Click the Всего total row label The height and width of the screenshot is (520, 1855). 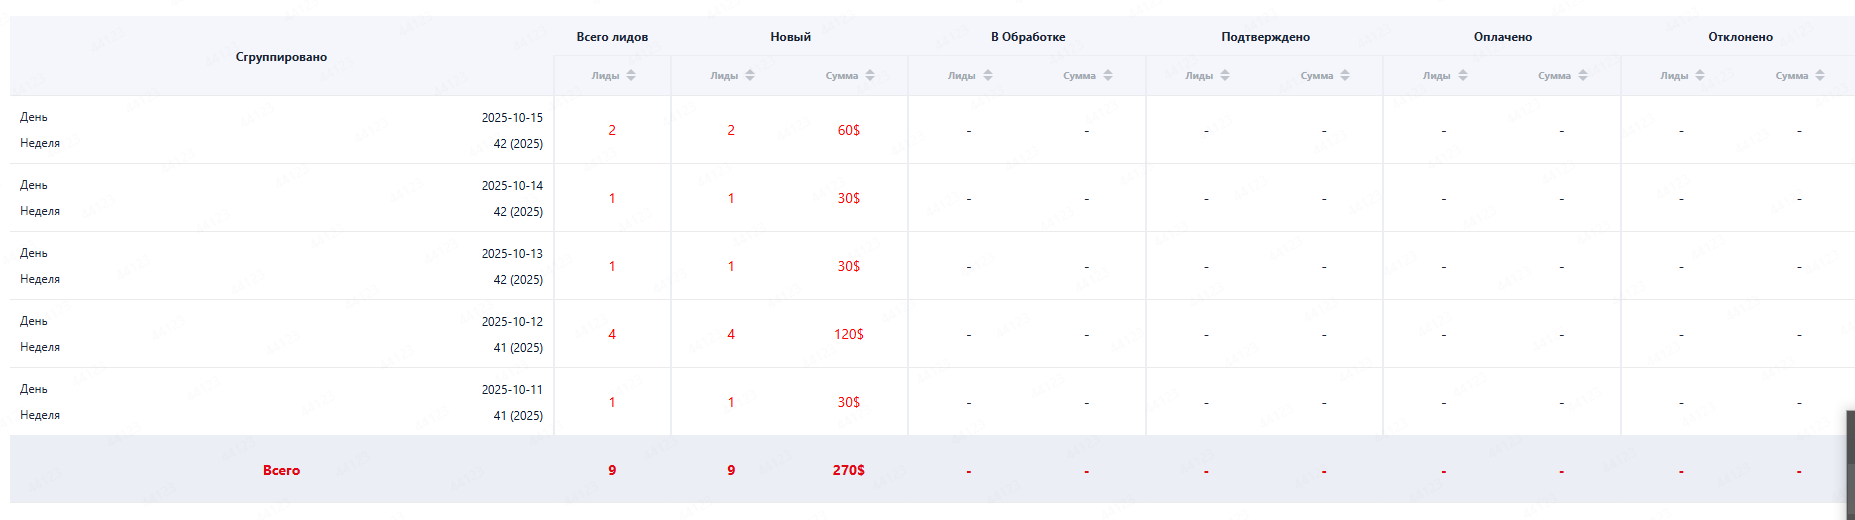[x=281, y=470]
